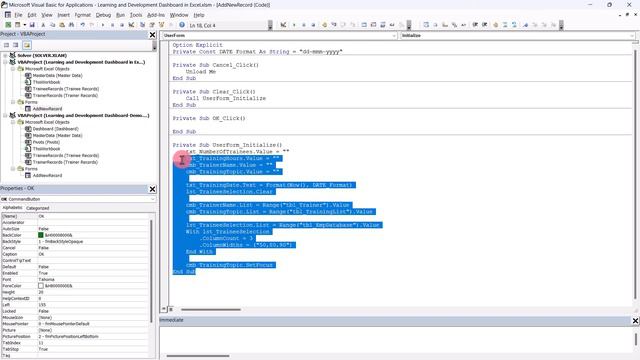Click the ForeColor white swatch
640x360 pixels.
[x=40, y=286]
